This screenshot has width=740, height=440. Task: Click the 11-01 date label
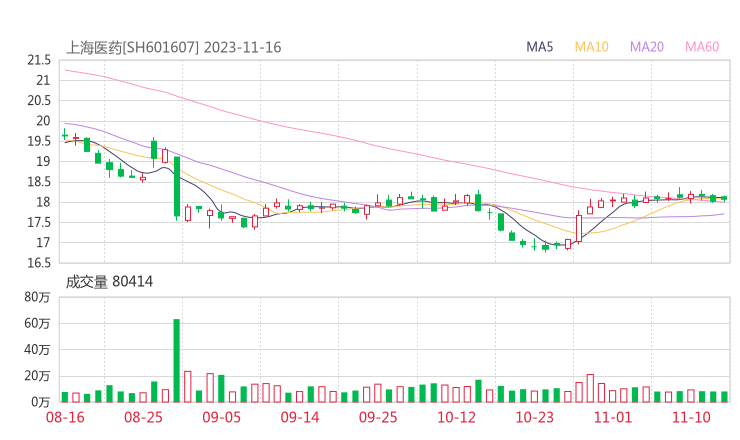(613, 417)
